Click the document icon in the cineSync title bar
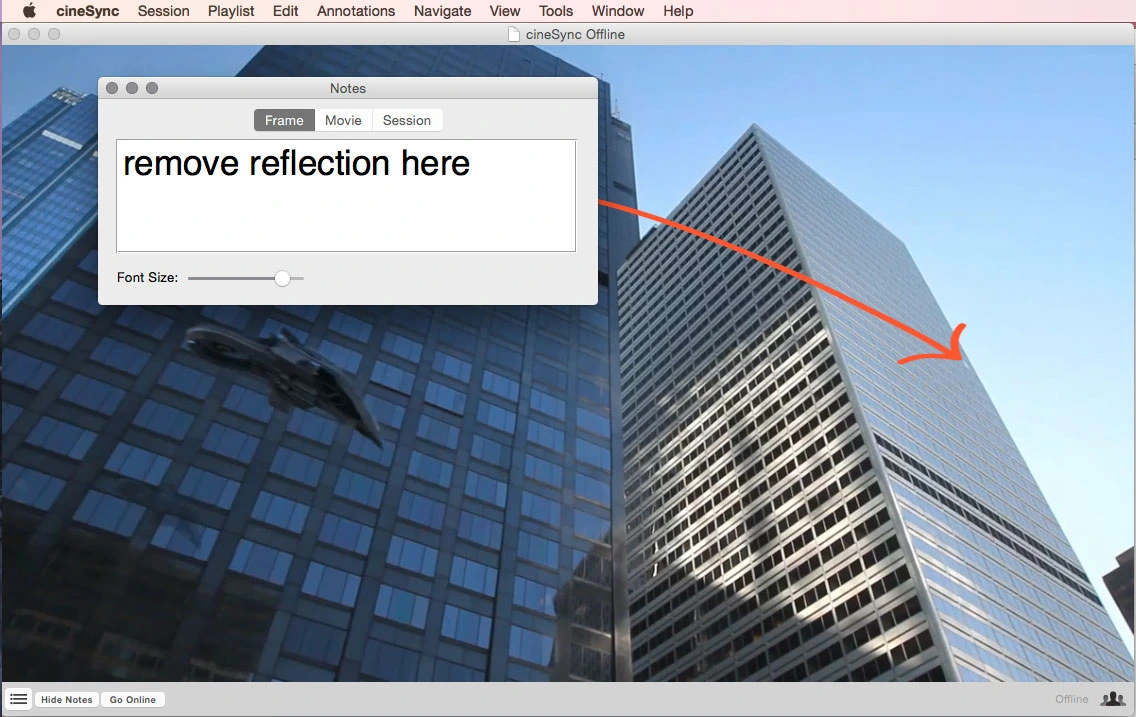Screen dimensions: 1136x717 point(514,34)
